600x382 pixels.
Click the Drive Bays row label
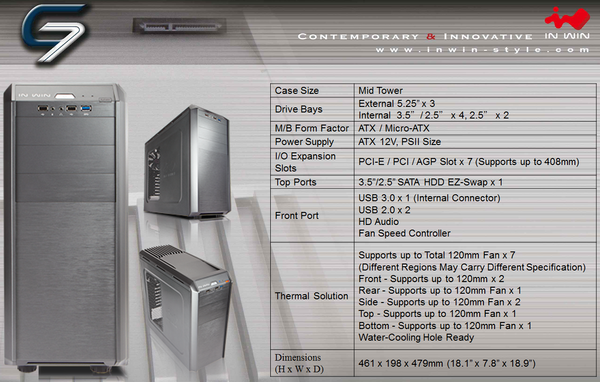(x=298, y=109)
